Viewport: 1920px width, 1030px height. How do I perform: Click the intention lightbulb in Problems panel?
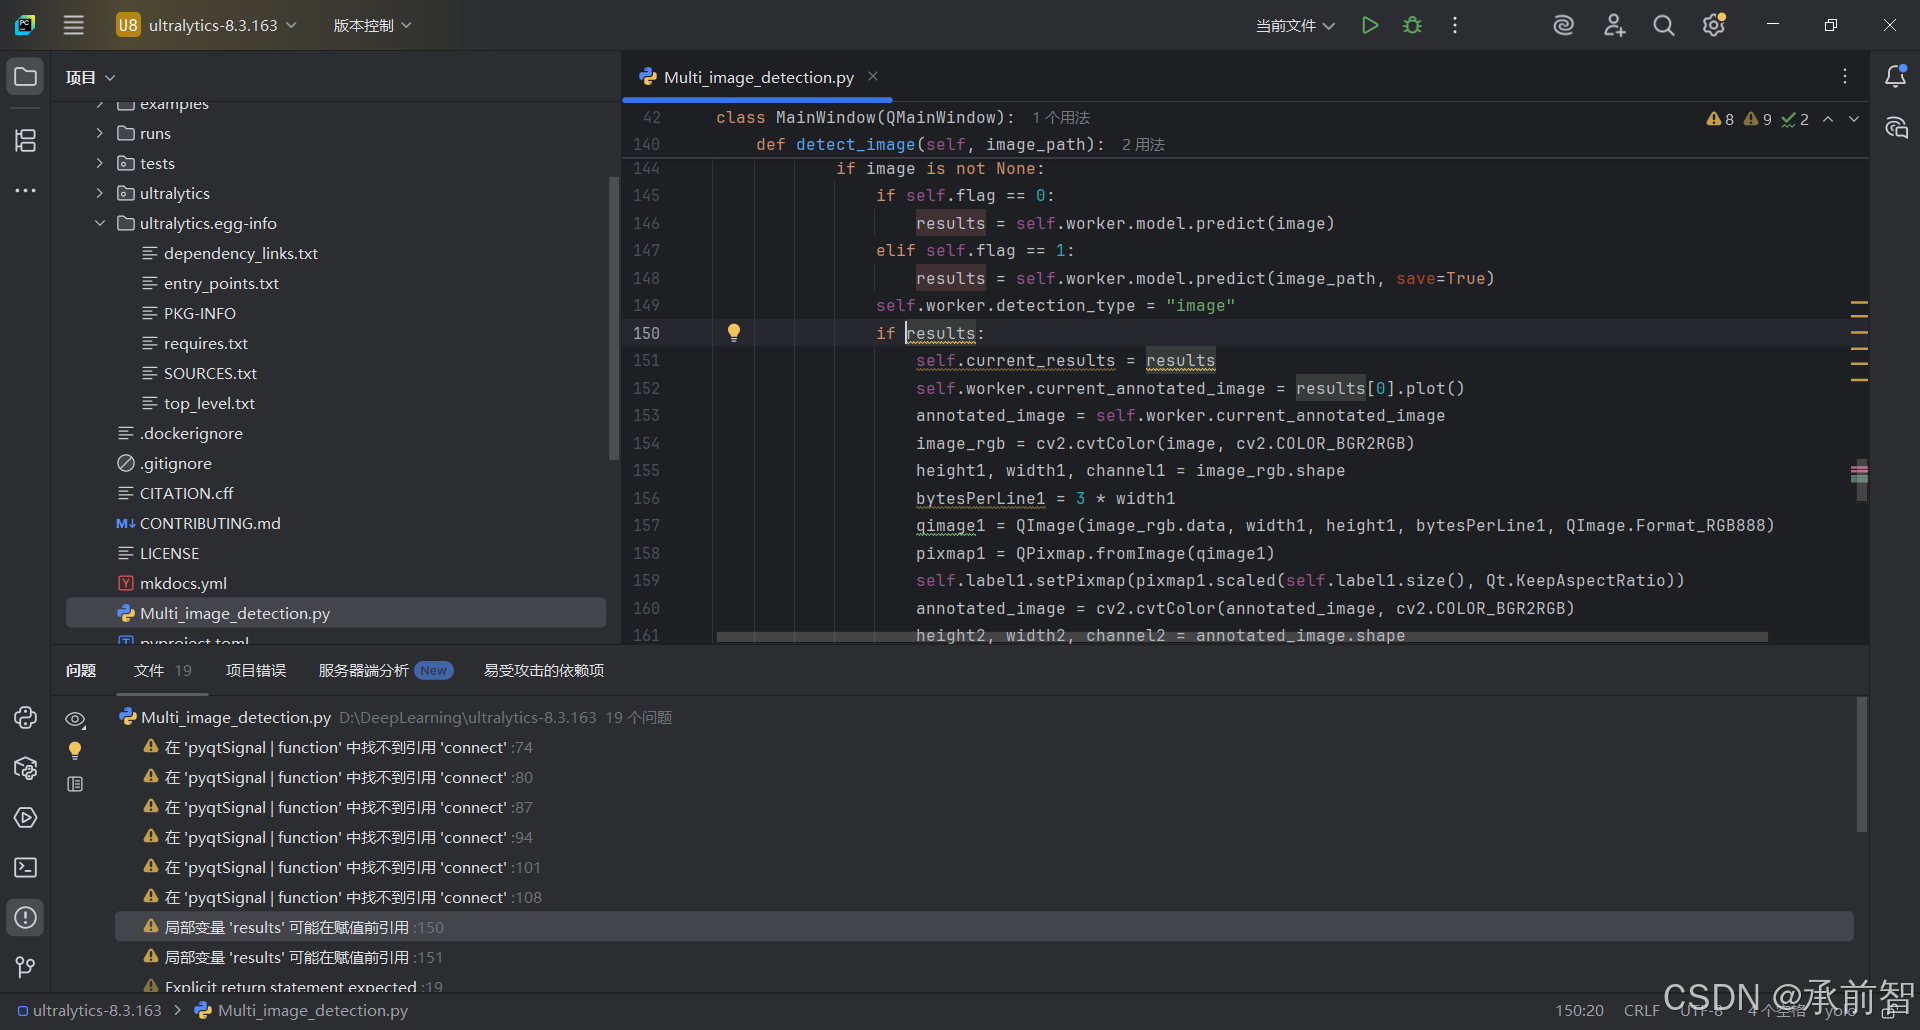pos(75,751)
